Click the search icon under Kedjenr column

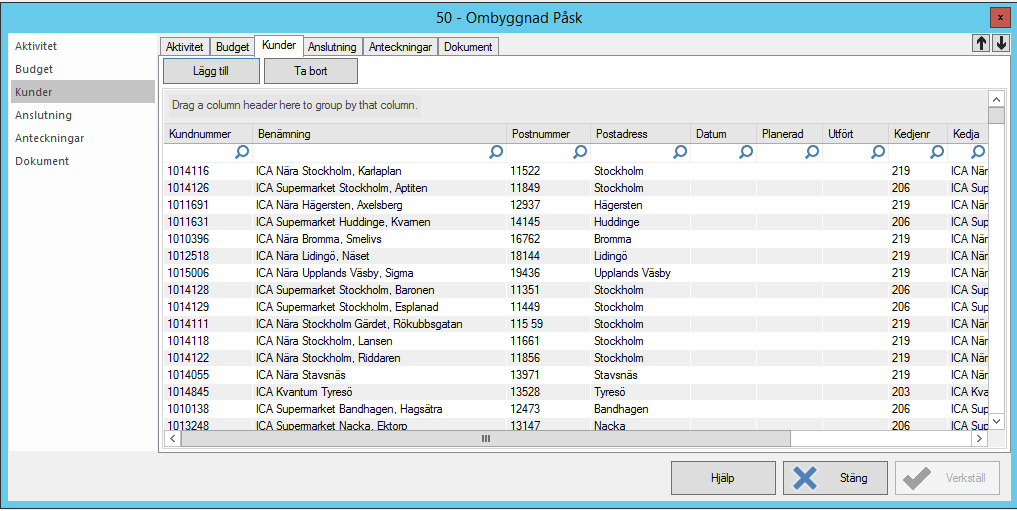click(937, 152)
